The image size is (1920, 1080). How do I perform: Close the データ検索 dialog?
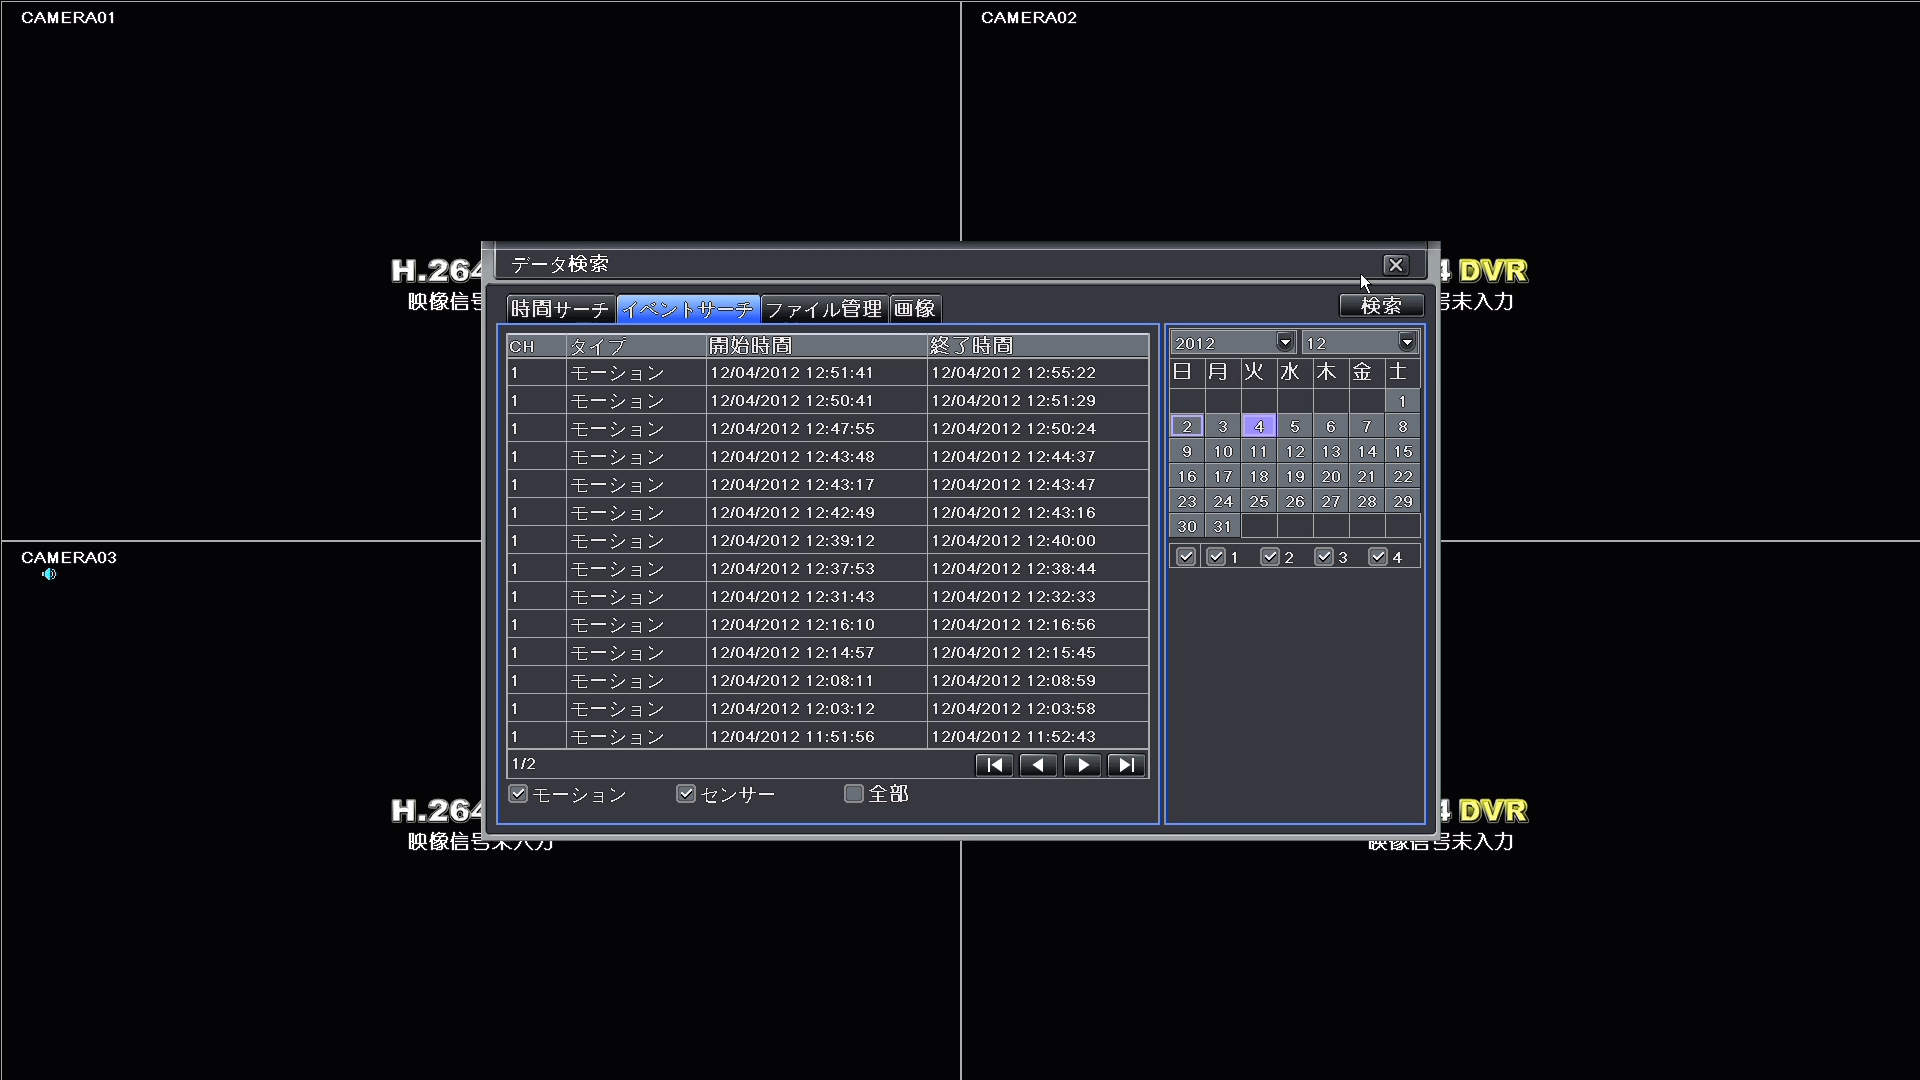1396,264
